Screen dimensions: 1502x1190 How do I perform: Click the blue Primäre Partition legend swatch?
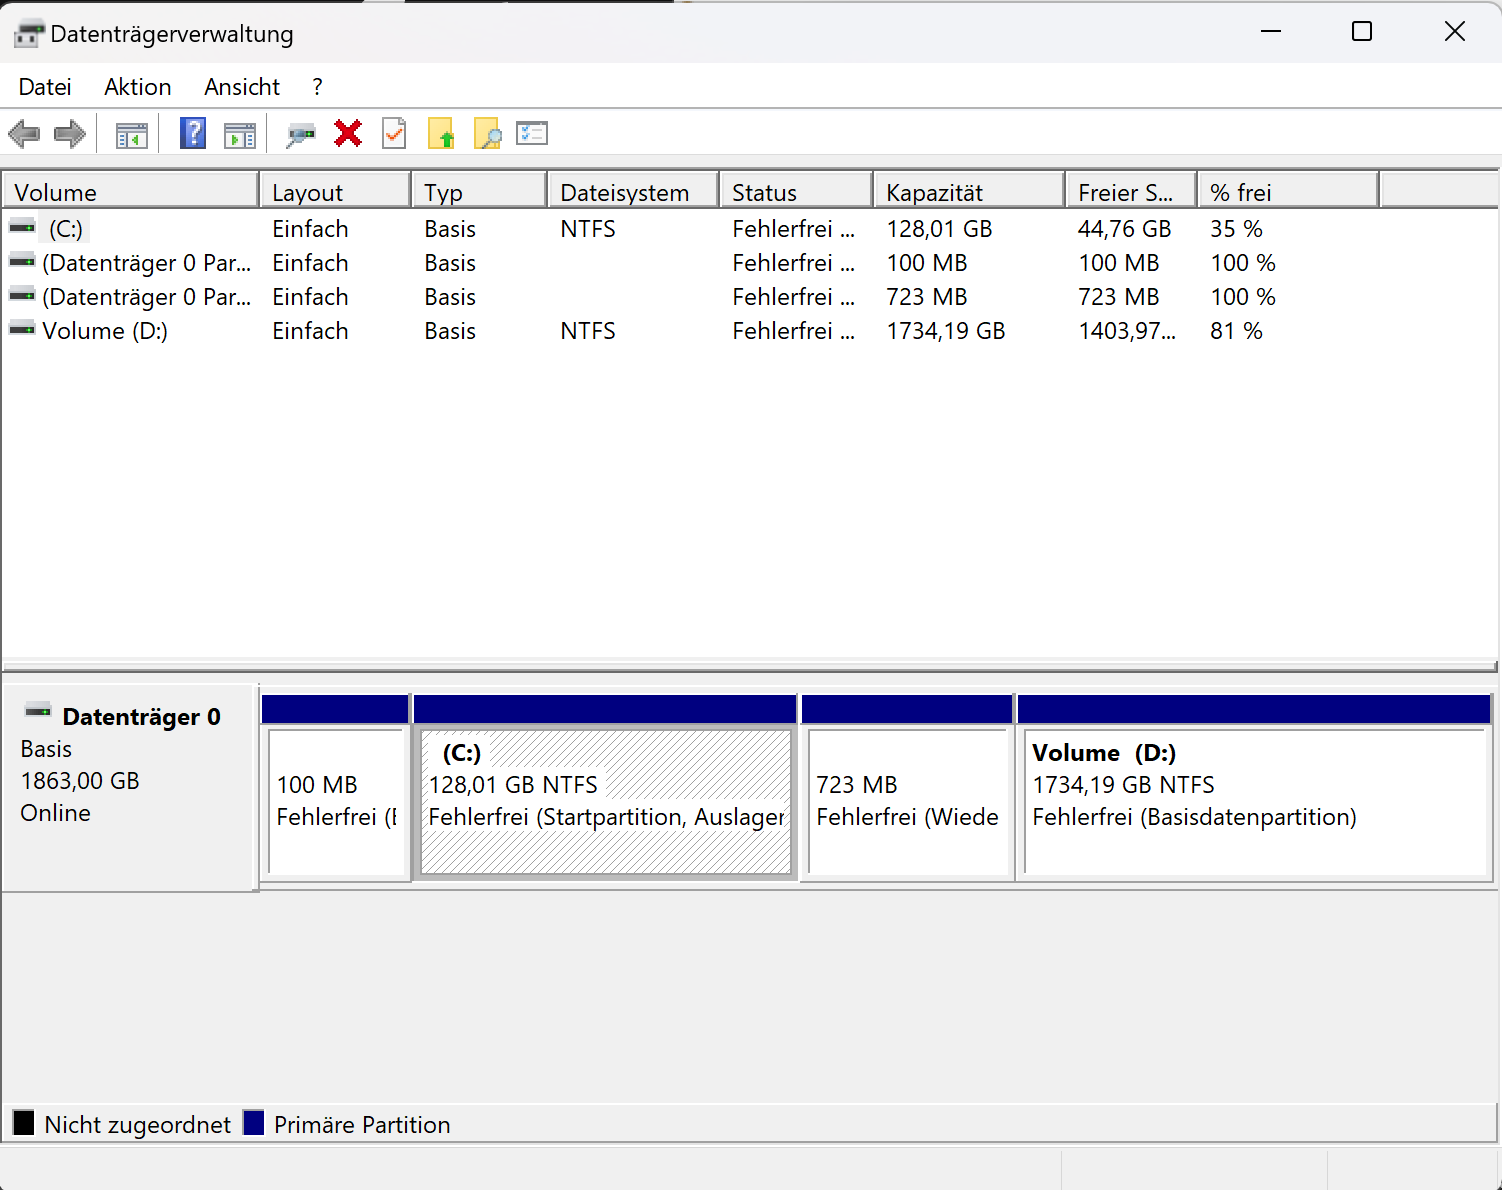(254, 1123)
